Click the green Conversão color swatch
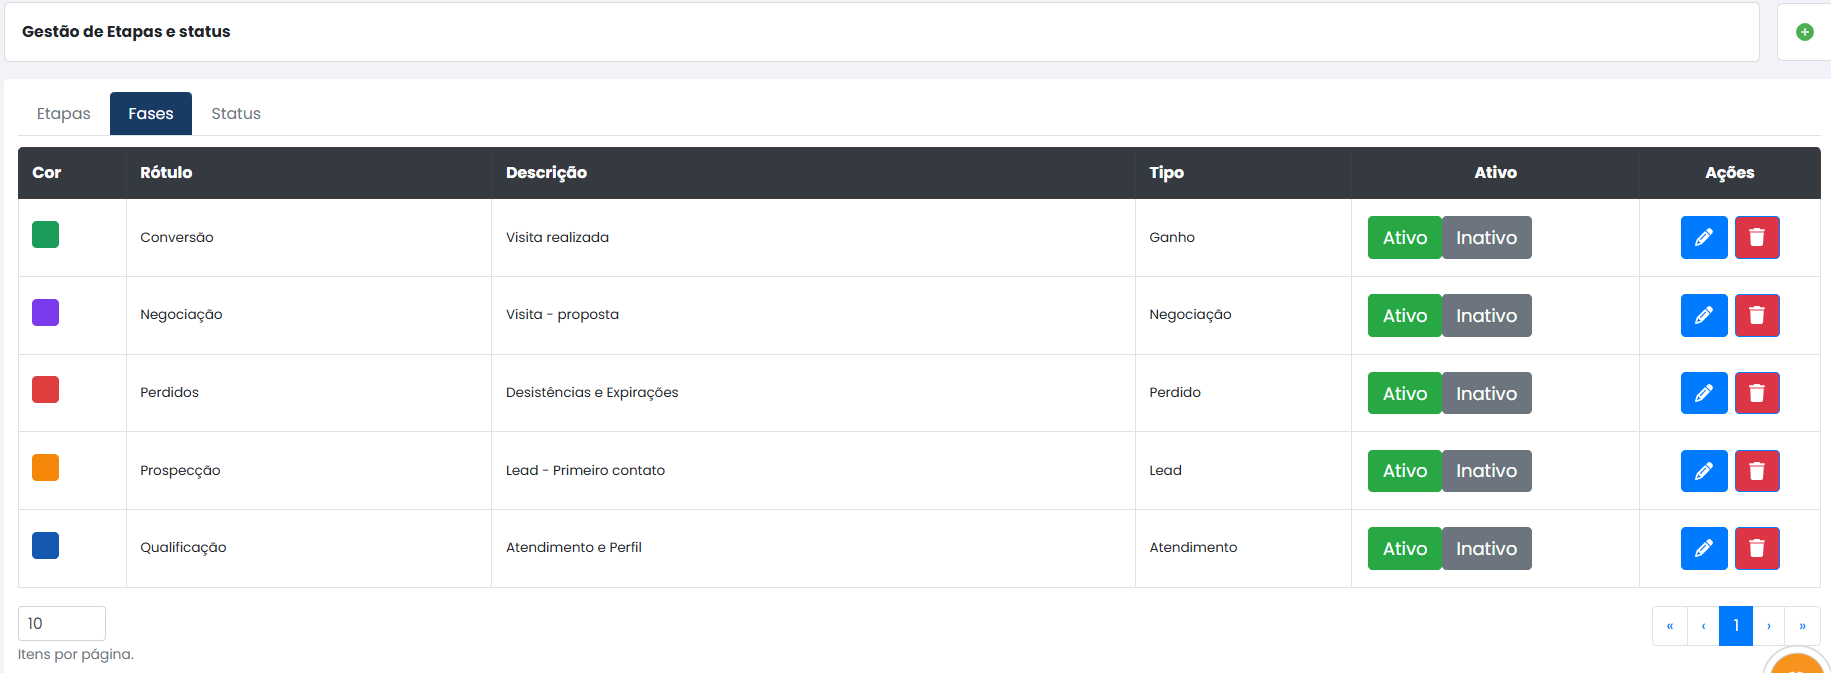 (46, 234)
